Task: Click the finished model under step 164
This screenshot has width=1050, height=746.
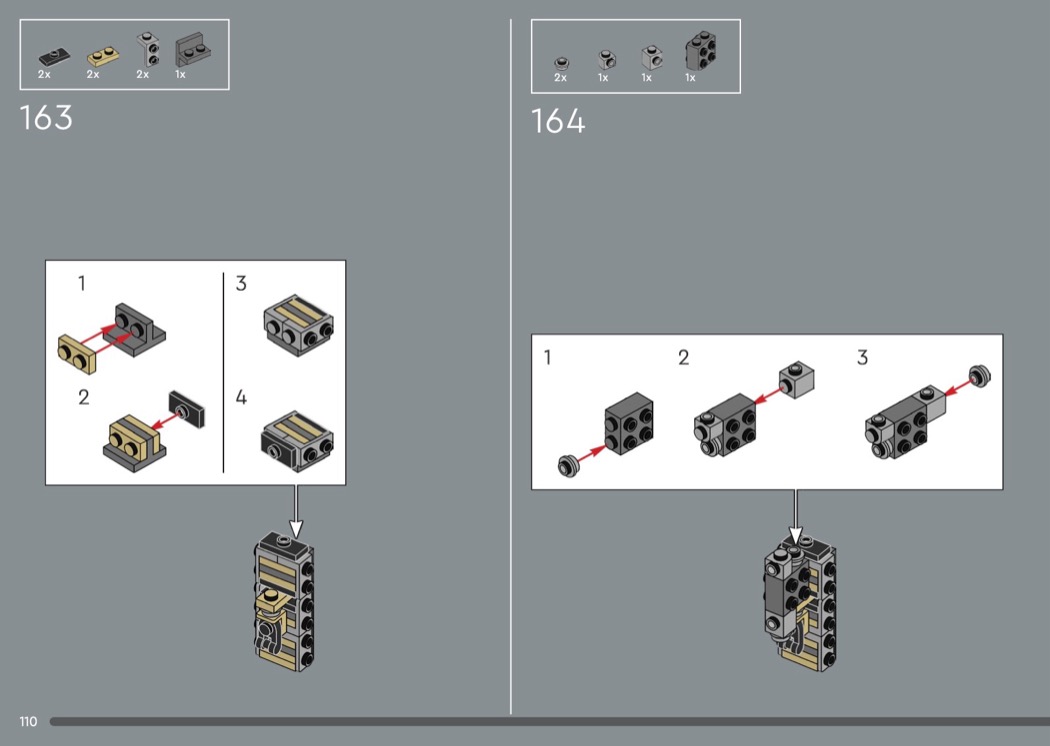Action: [x=800, y=601]
